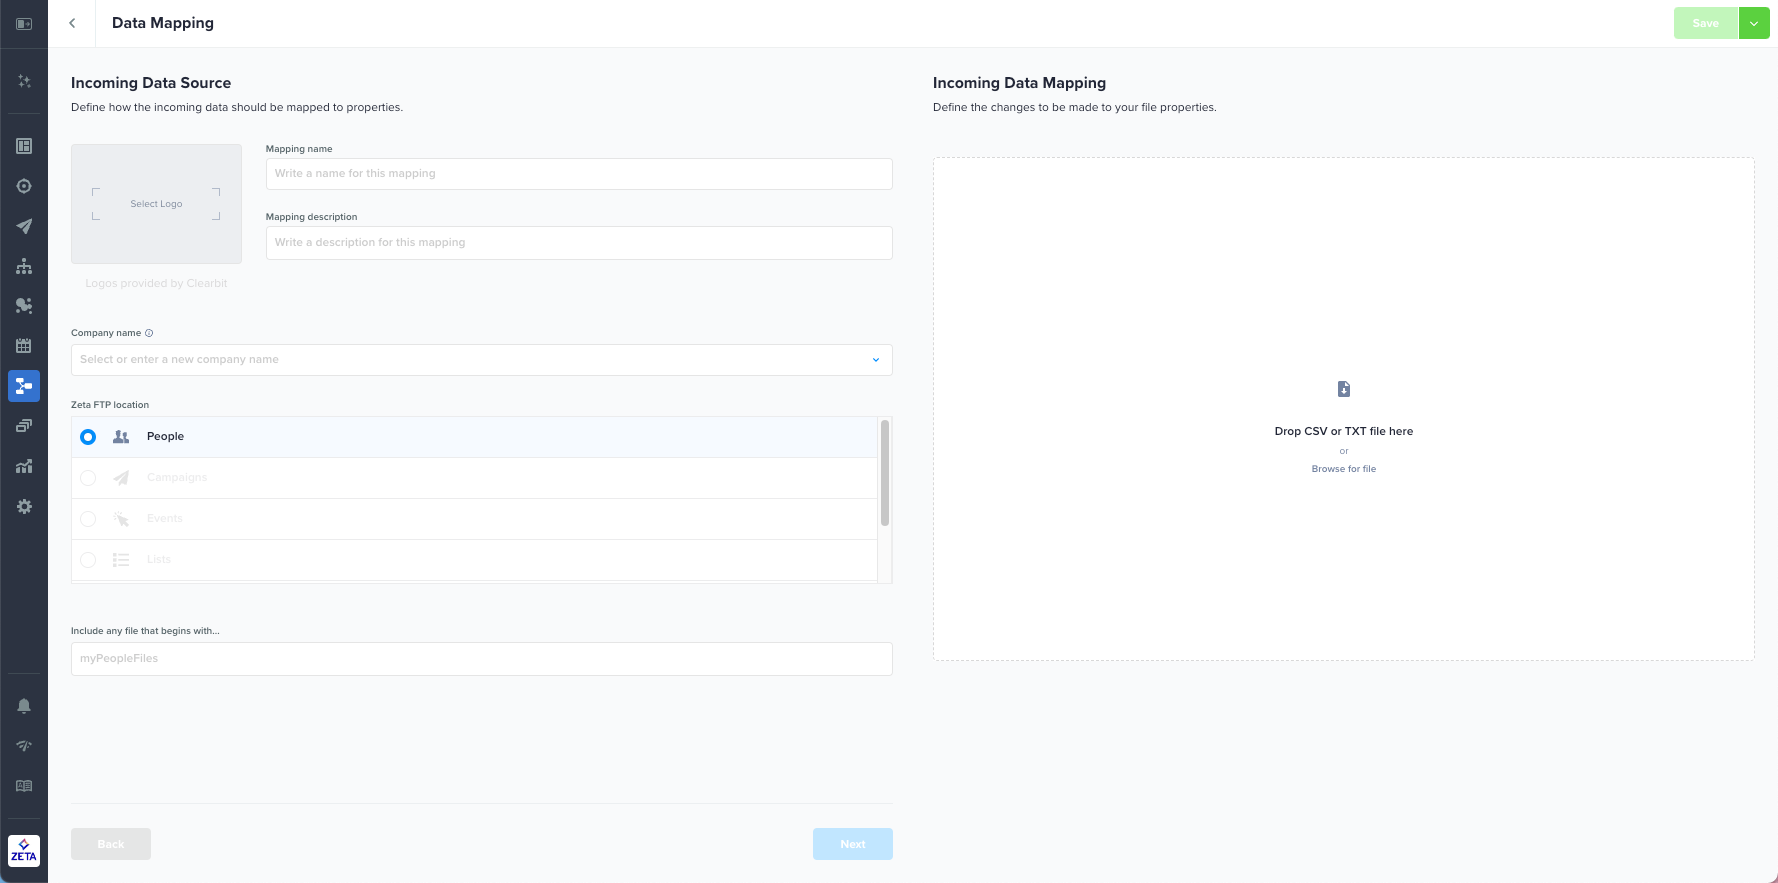The height and width of the screenshot is (883, 1778).
Task: Click Browse for file link
Action: (x=1343, y=469)
